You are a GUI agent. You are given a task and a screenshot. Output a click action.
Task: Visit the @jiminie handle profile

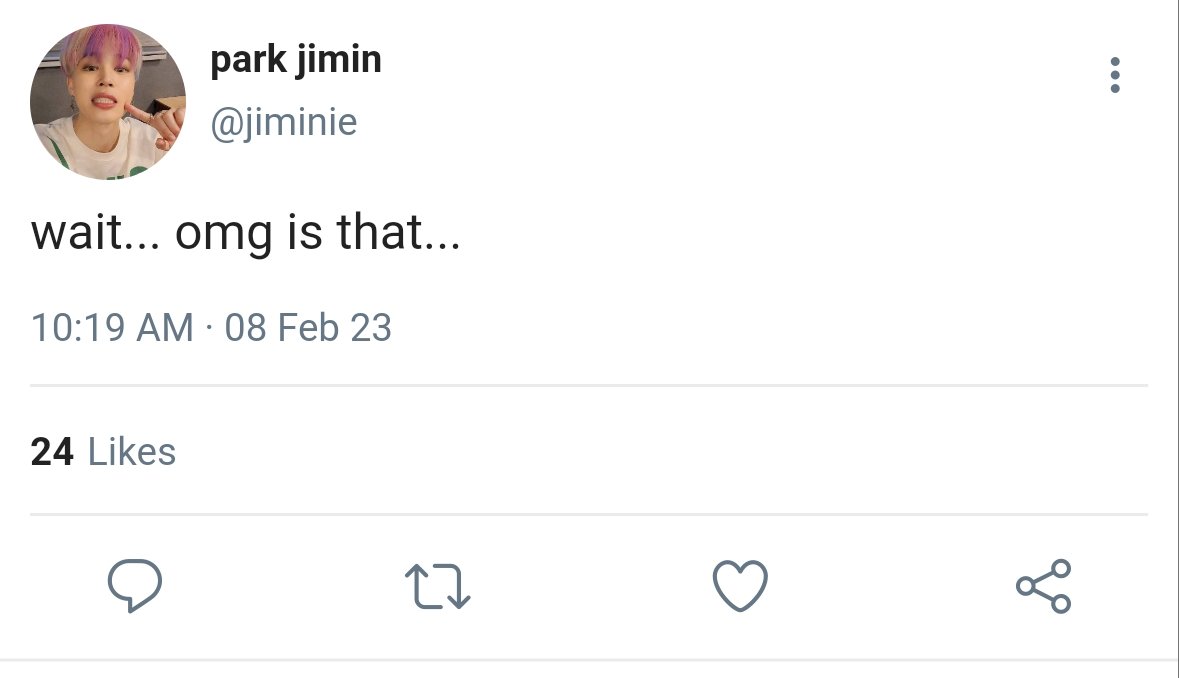pos(283,122)
